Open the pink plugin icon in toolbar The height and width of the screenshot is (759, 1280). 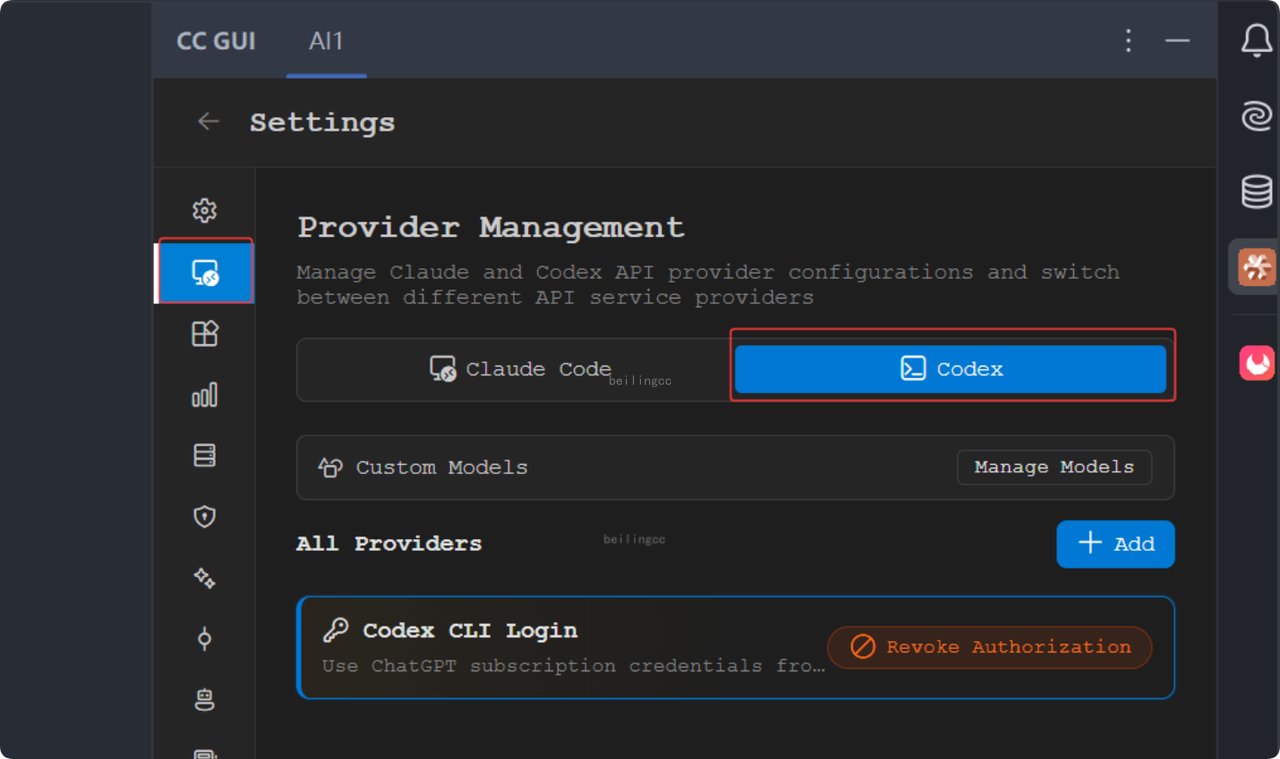(x=1257, y=362)
